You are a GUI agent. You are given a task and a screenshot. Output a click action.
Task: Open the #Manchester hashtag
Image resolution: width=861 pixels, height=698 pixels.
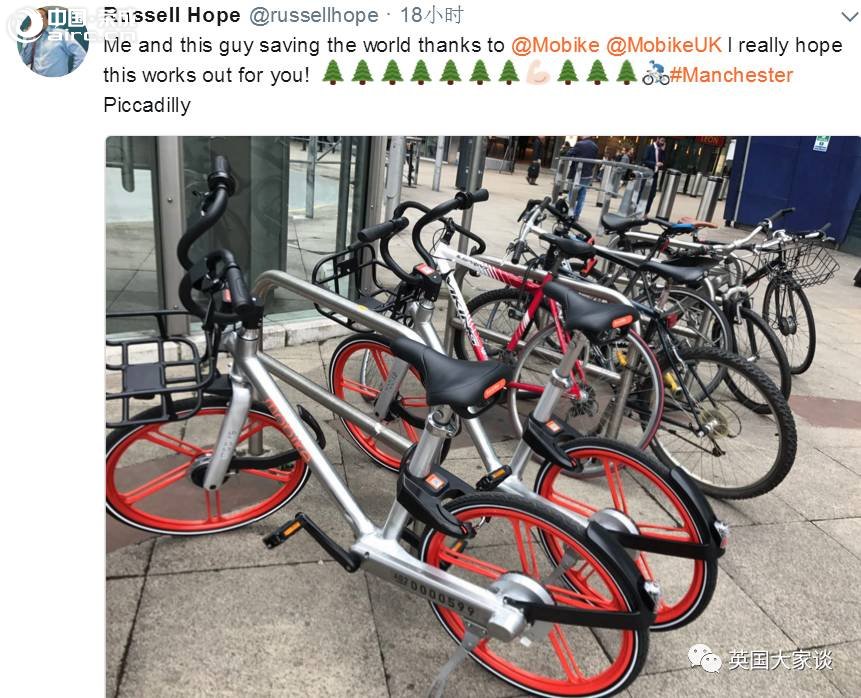[731, 75]
